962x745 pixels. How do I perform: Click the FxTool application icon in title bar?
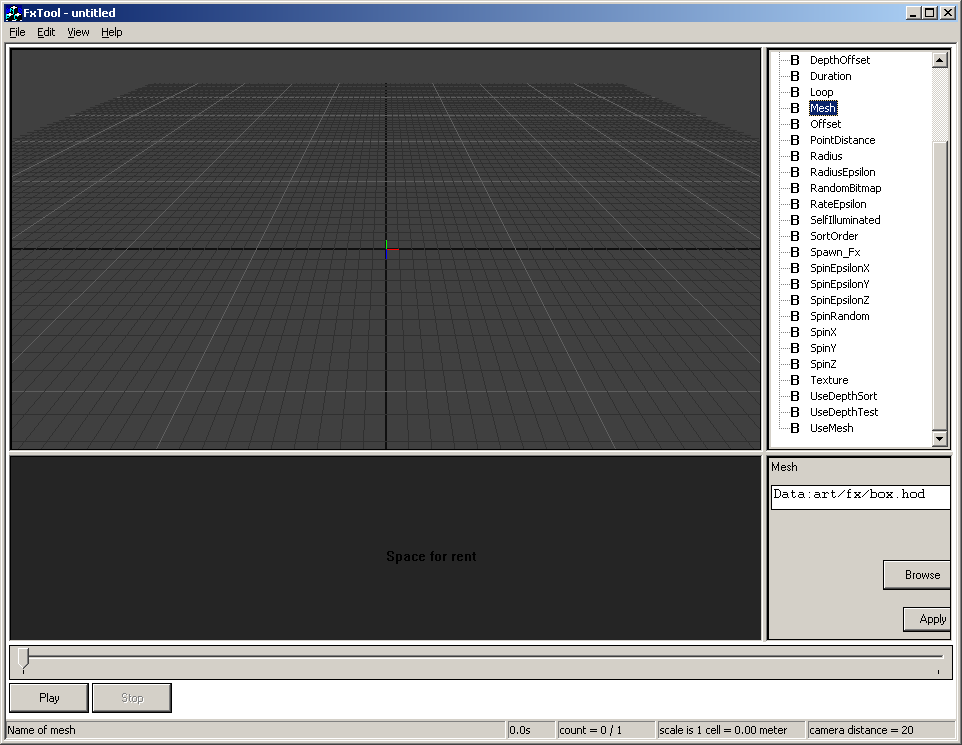pyautogui.click(x=13, y=13)
